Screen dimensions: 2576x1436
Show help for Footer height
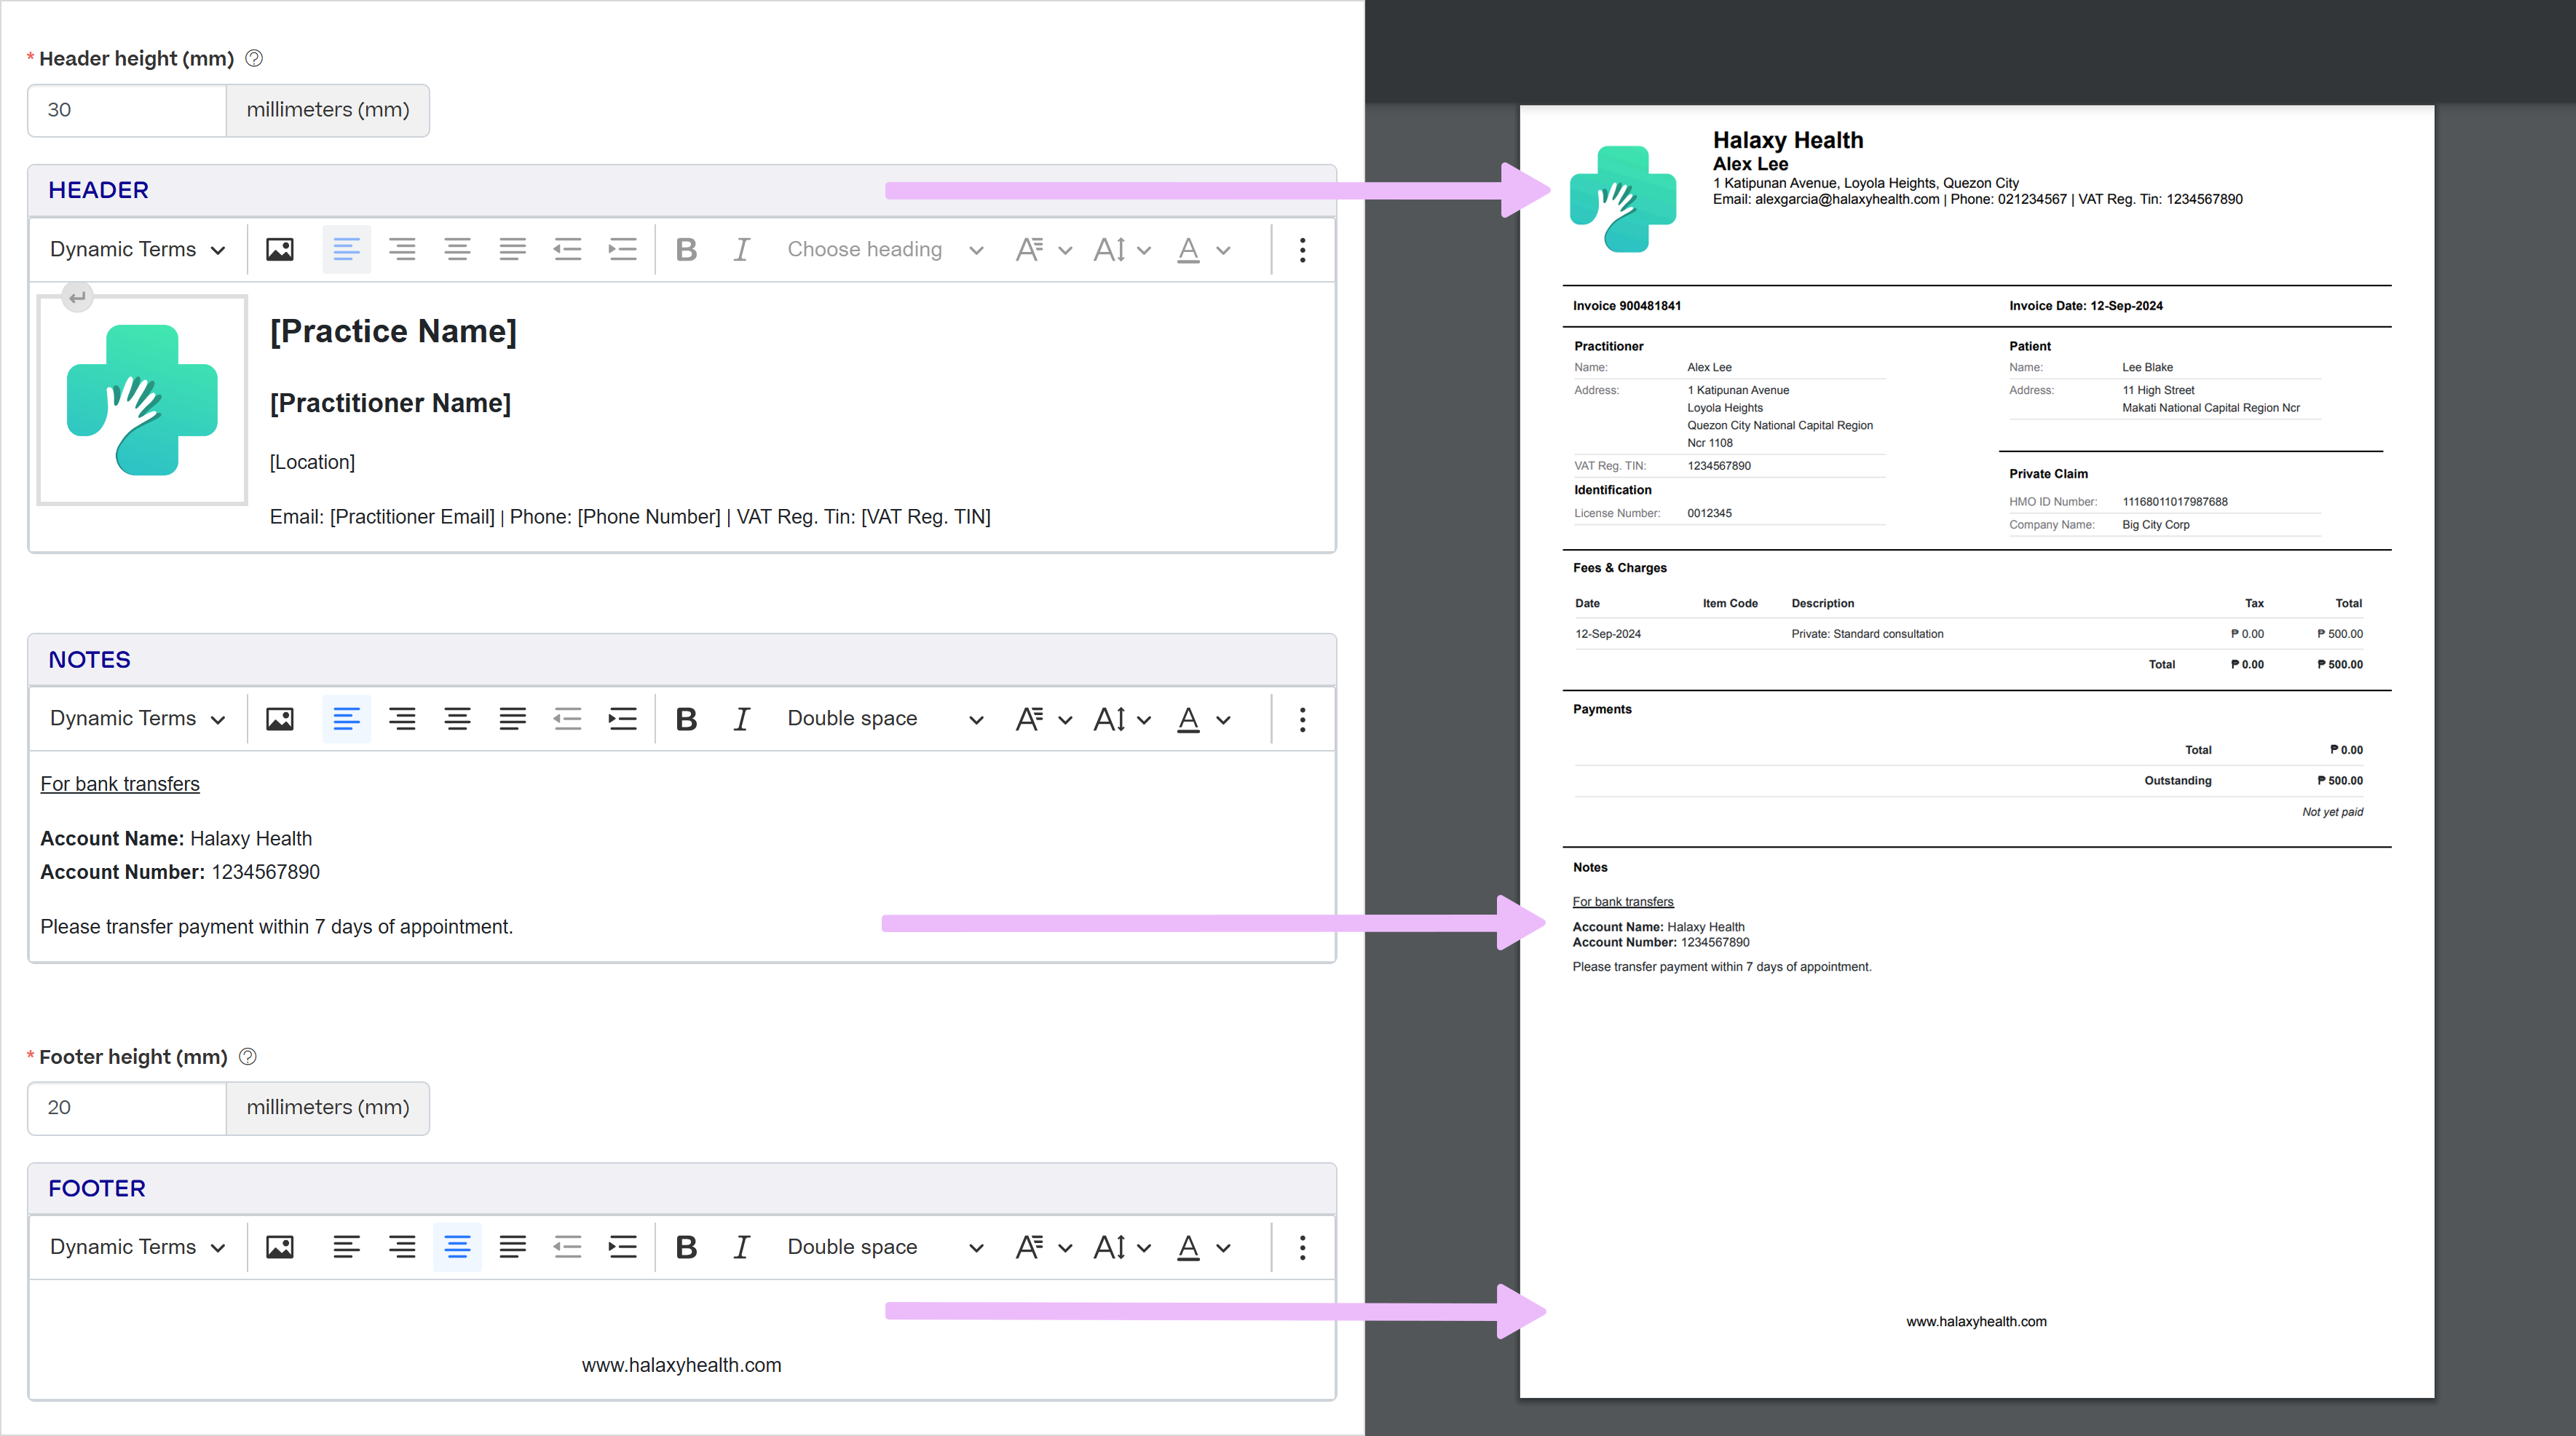point(248,1056)
